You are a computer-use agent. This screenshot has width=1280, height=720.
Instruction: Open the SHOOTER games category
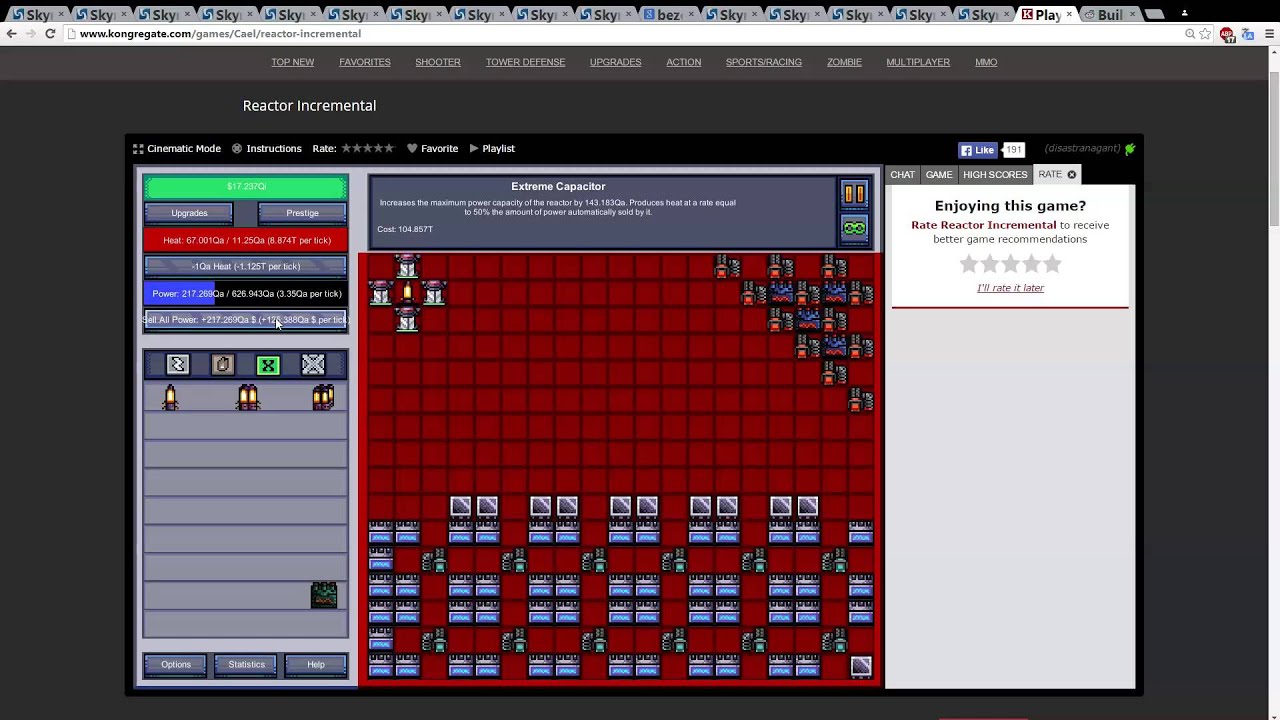pos(438,62)
